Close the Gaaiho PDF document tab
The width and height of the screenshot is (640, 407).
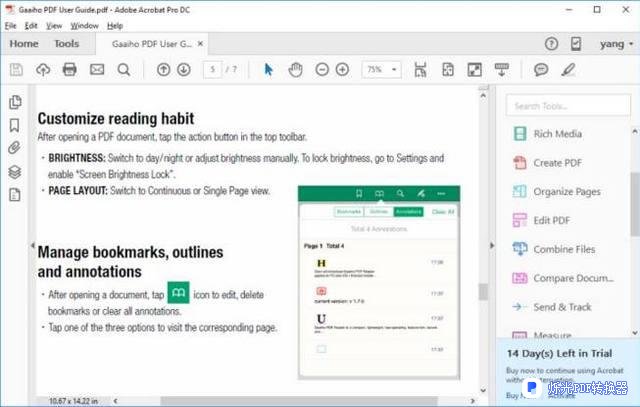coord(200,43)
